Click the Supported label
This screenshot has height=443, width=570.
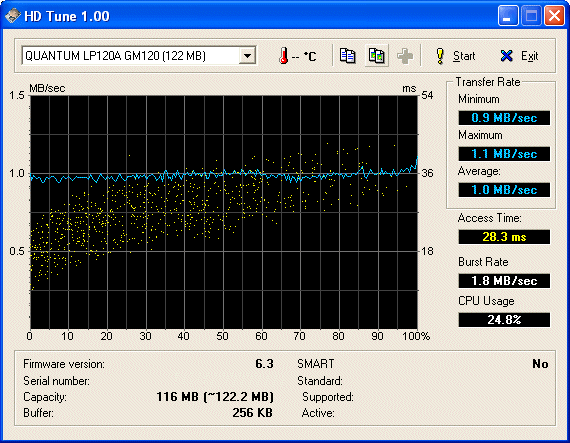[328, 397]
